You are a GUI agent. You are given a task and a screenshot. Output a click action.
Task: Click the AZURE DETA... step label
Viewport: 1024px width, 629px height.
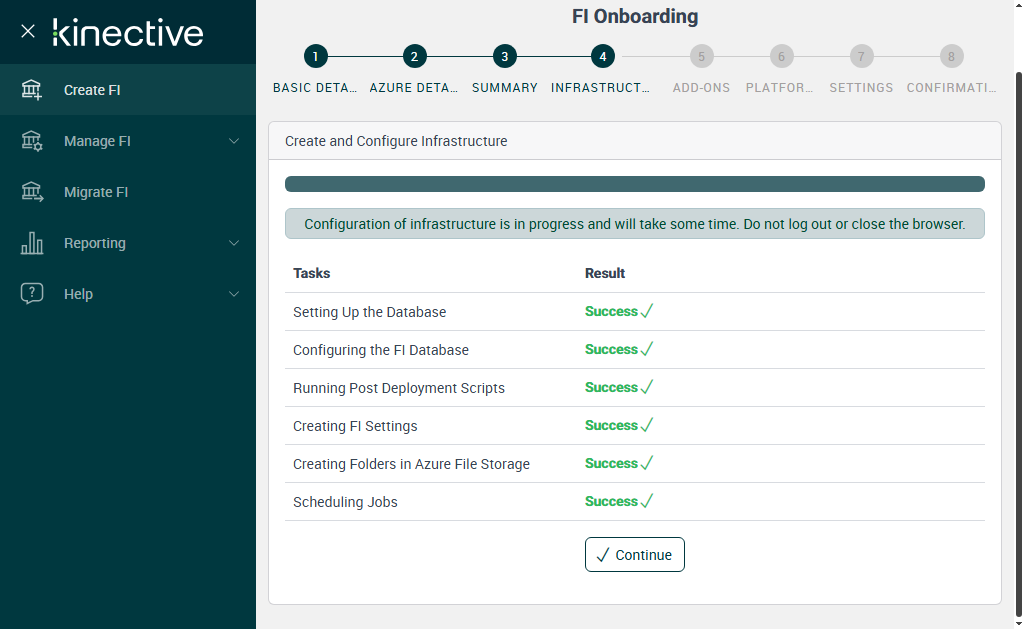(x=414, y=88)
